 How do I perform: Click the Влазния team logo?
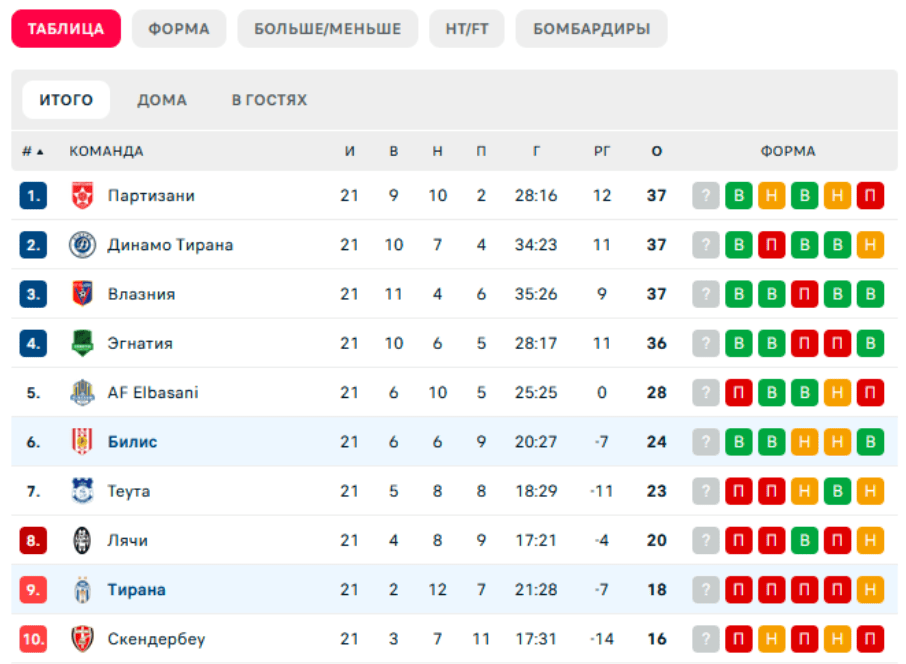click(82, 294)
